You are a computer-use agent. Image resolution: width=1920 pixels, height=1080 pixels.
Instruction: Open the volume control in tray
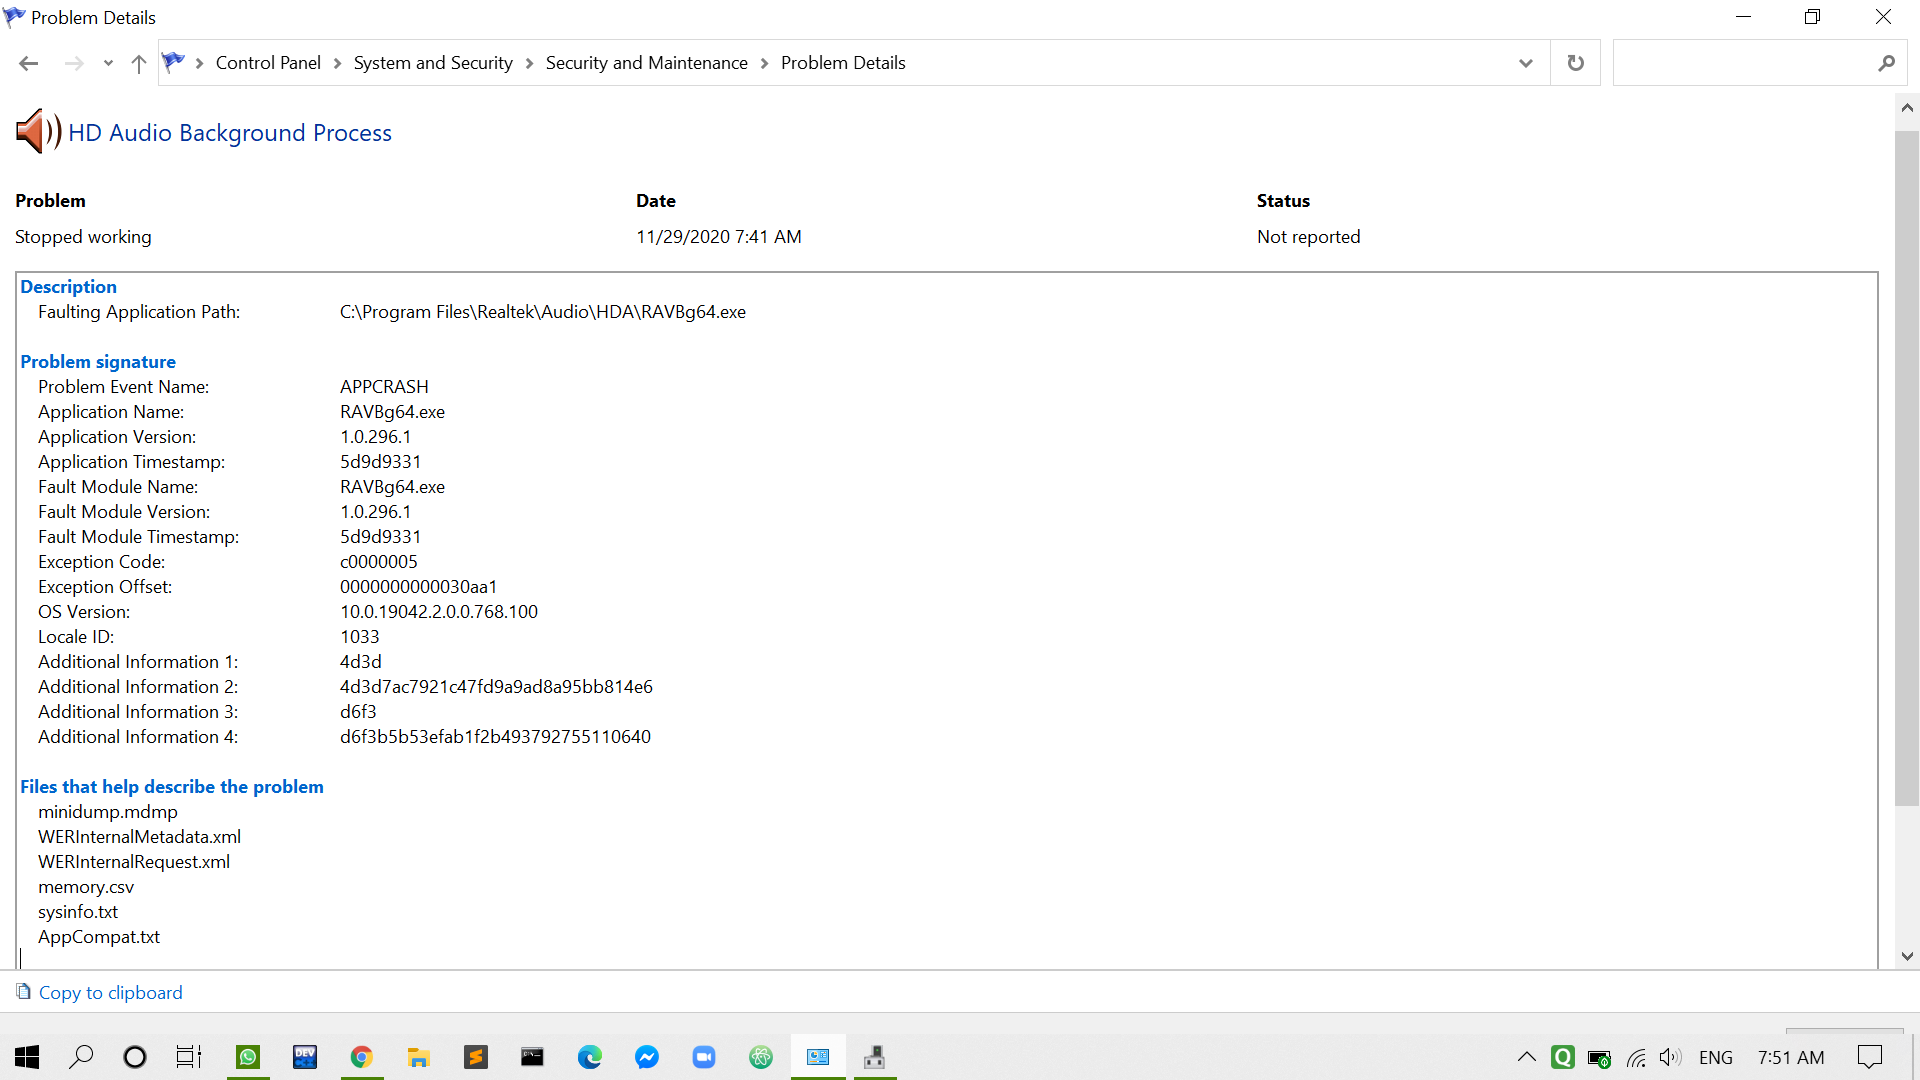pyautogui.click(x=1670, y=1057)
